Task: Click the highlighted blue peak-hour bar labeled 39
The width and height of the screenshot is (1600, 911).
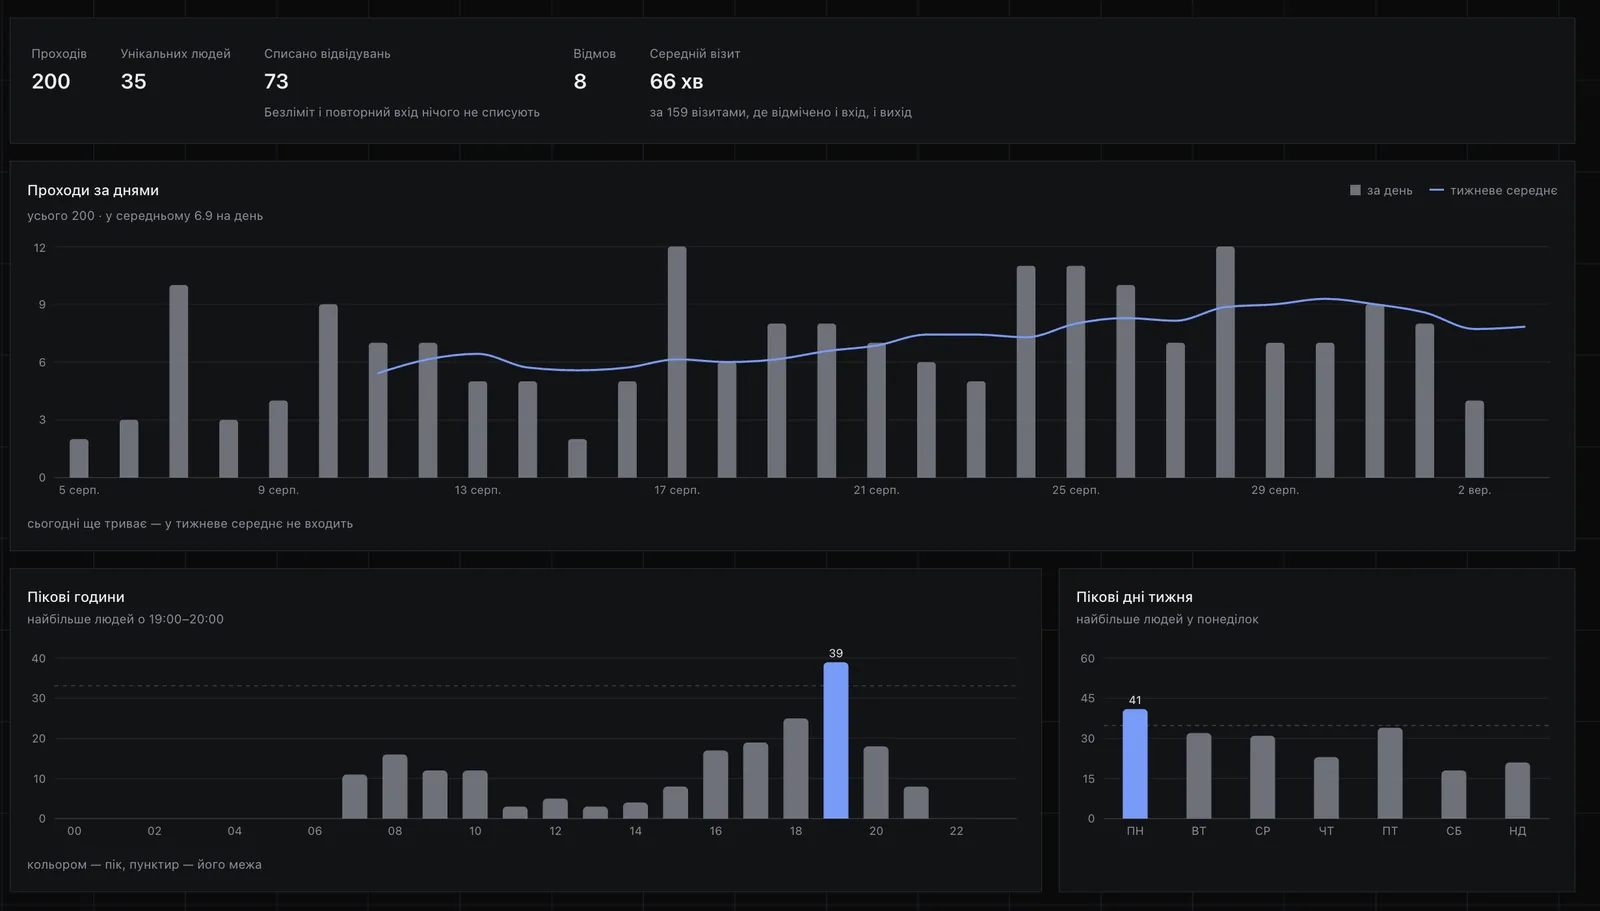Action: click(836, 740)
